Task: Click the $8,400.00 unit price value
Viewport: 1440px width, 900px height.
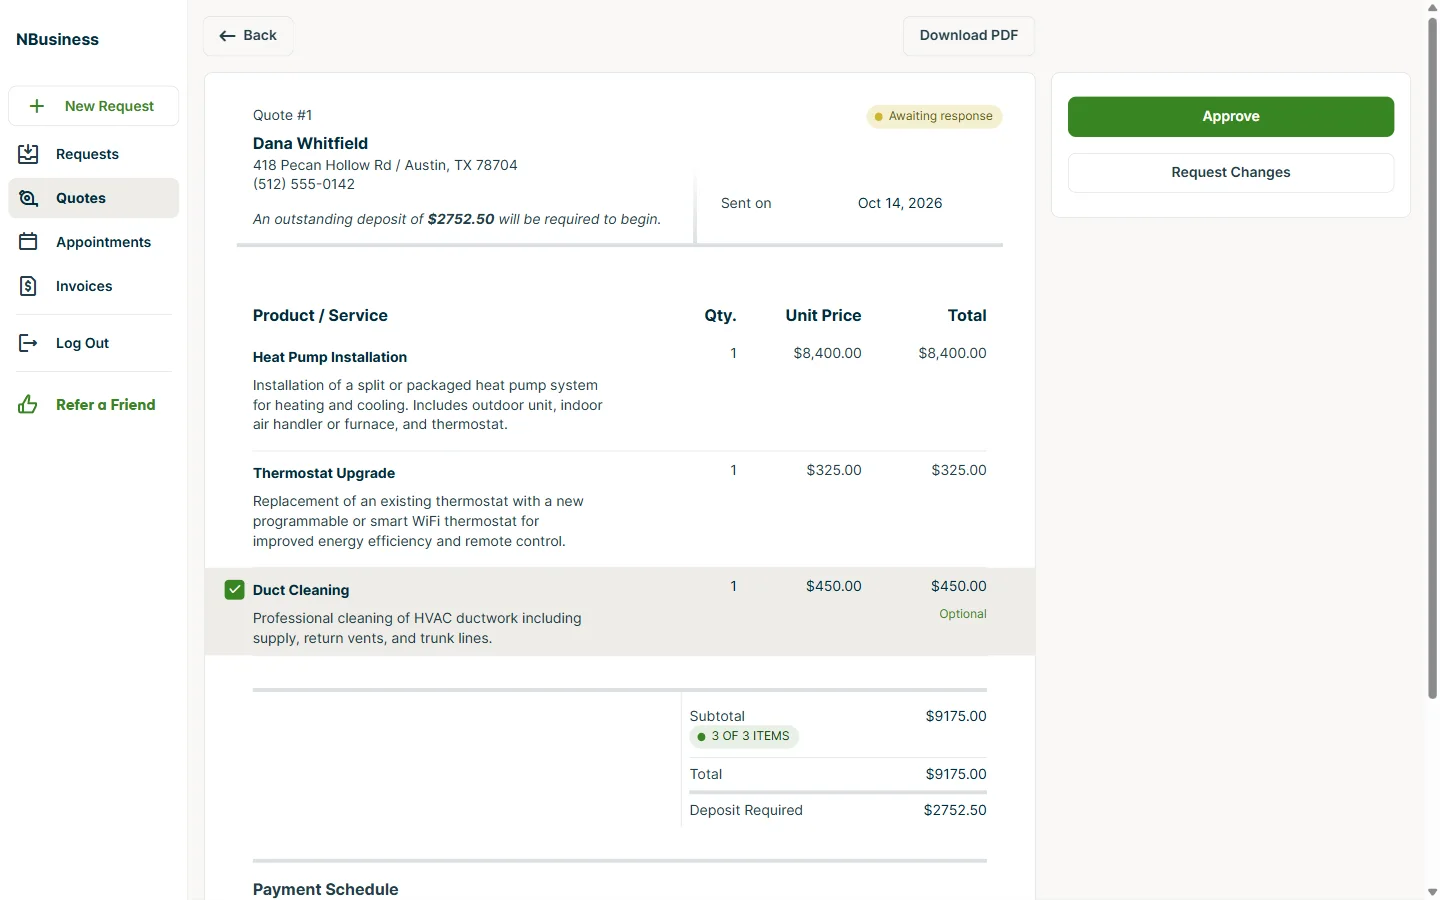Action: [x=827, y=353]
